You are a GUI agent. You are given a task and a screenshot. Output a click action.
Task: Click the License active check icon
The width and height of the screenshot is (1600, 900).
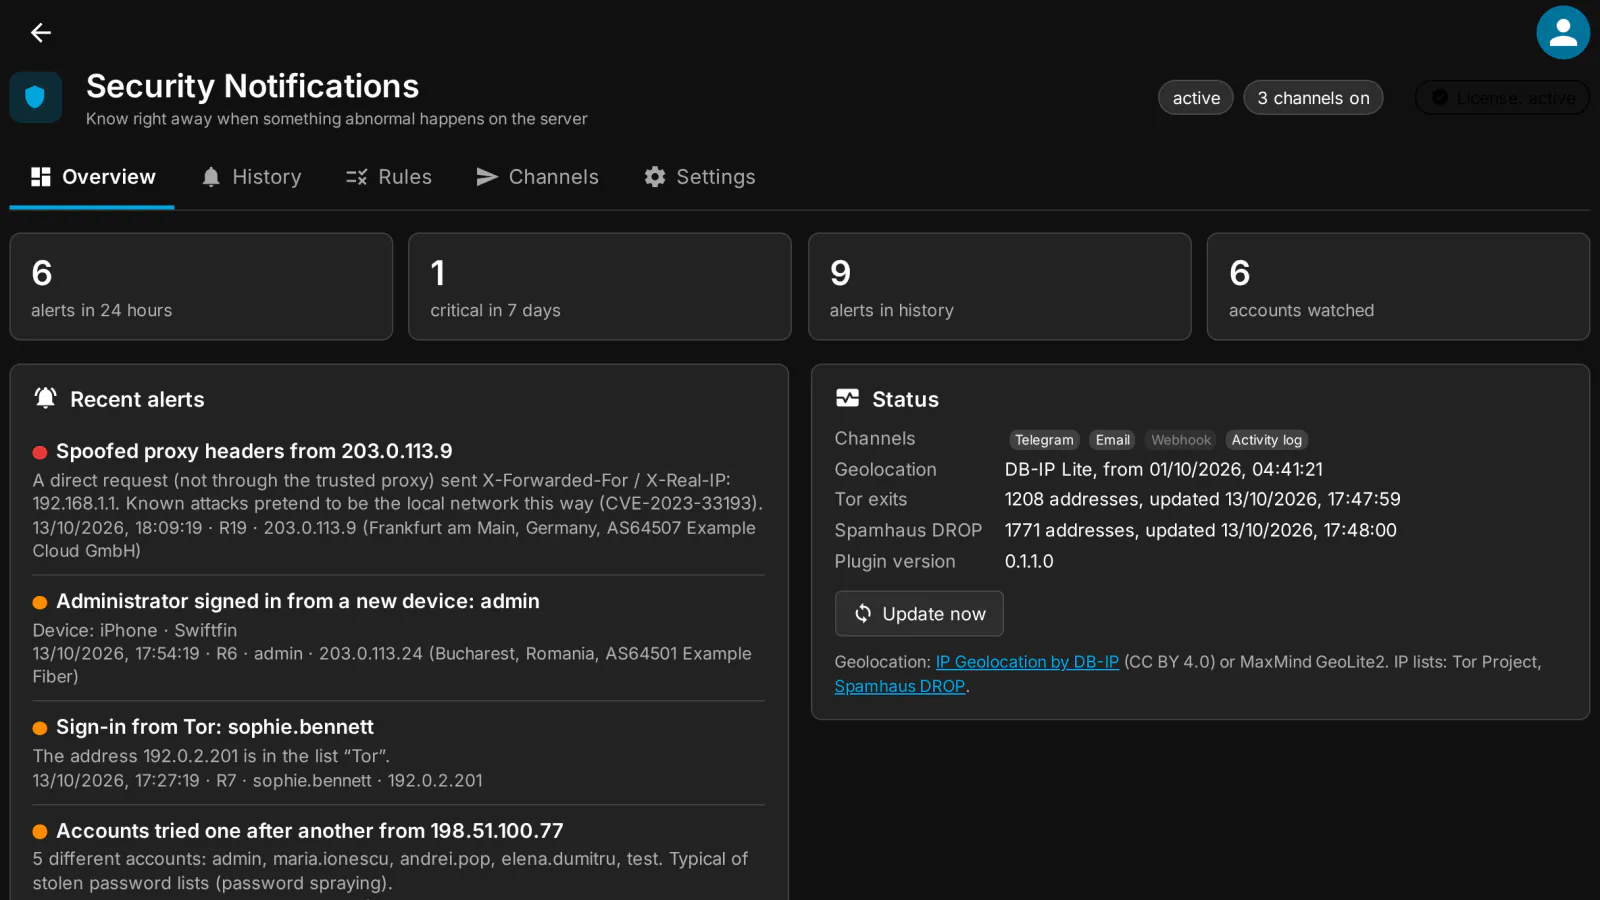click(1440, 97)
